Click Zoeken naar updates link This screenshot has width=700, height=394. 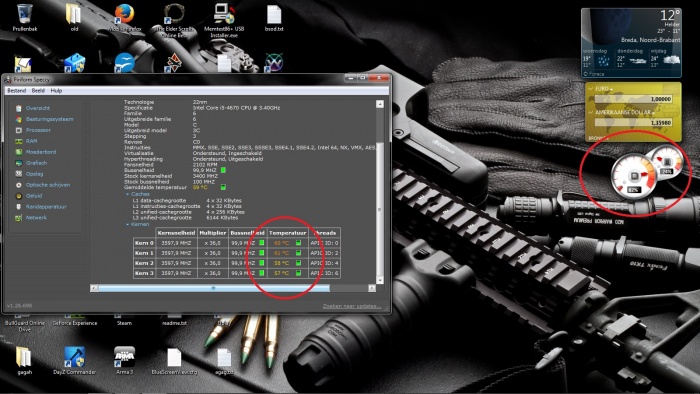[x=352, y=306]
